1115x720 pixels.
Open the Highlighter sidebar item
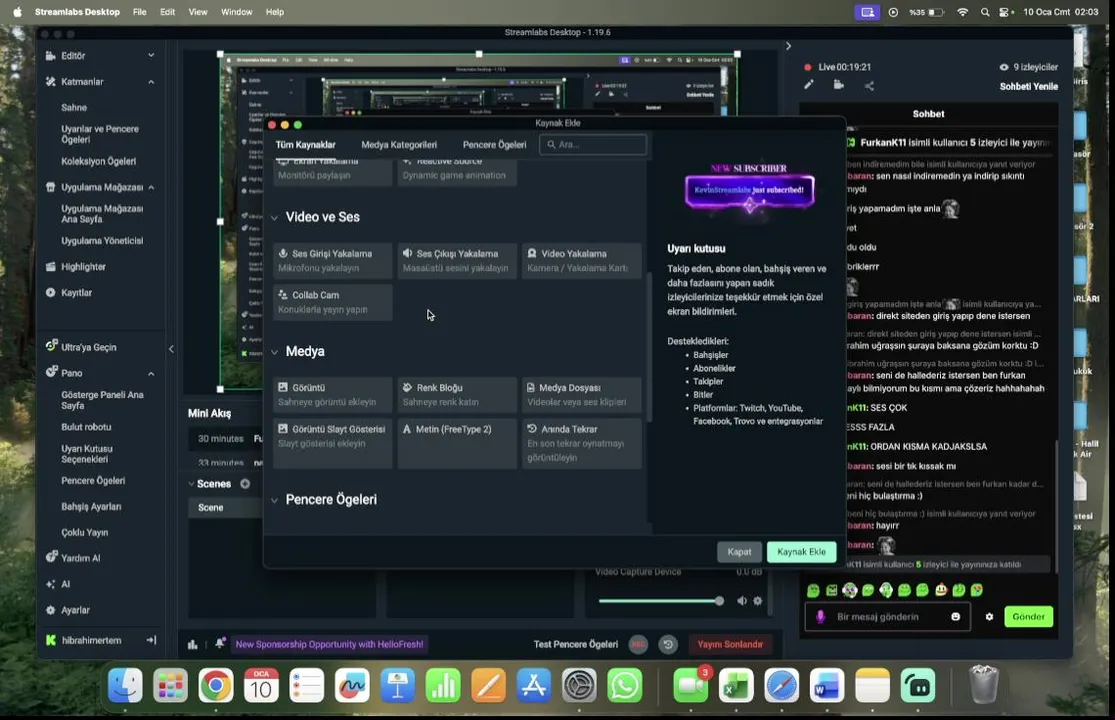tap(83, 267)
